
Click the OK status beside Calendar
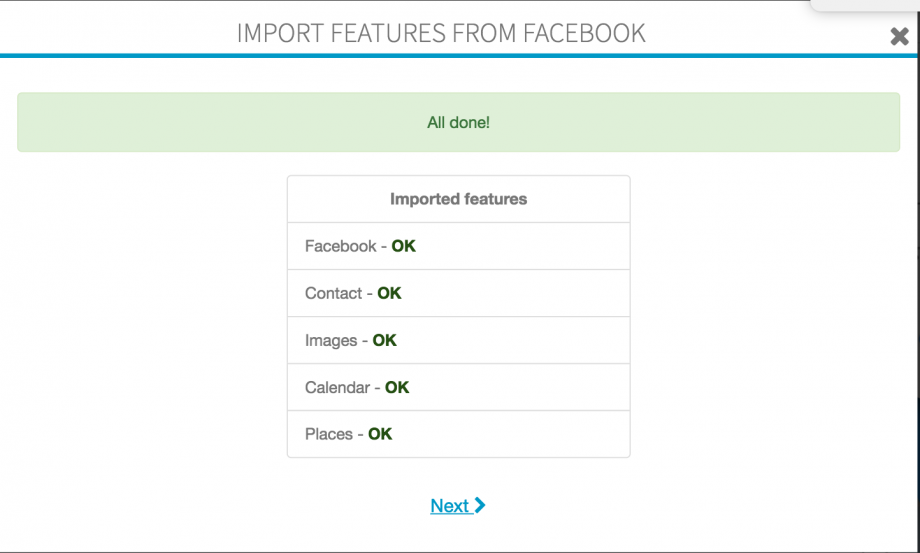point(397,387)
